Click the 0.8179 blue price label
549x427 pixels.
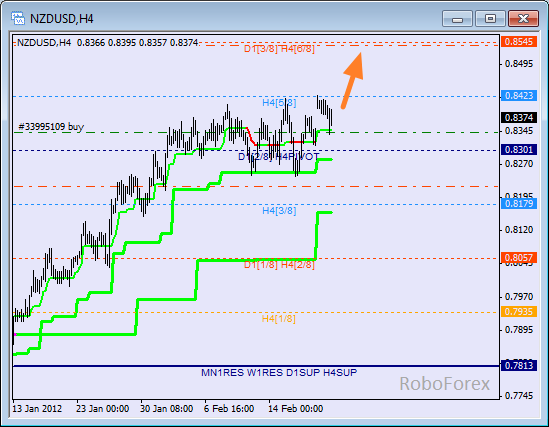click(519, 204)
